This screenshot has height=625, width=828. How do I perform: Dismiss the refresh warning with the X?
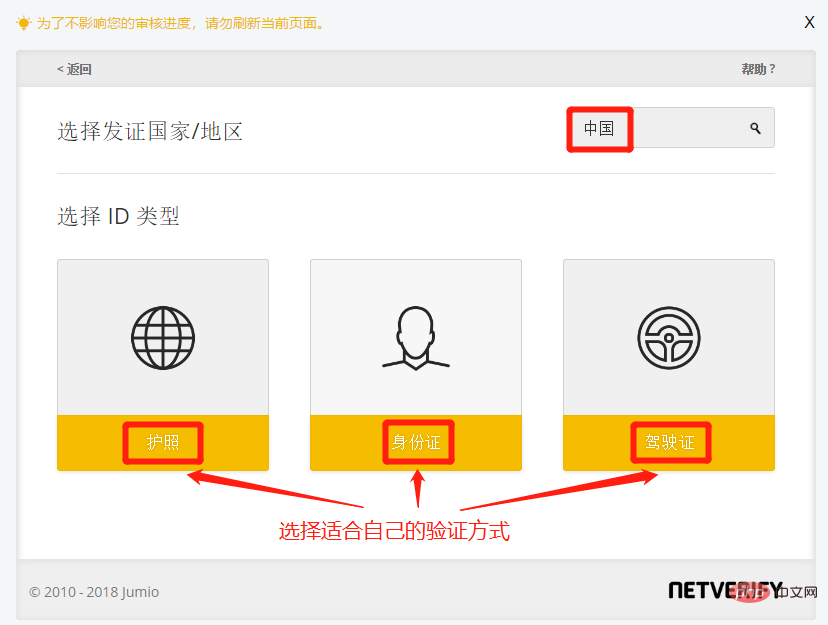click(809, 21)
